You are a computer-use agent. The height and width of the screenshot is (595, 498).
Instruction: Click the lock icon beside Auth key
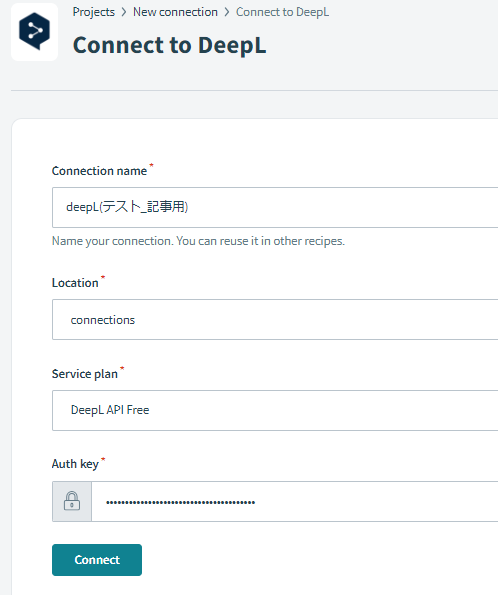coord(72,501)
